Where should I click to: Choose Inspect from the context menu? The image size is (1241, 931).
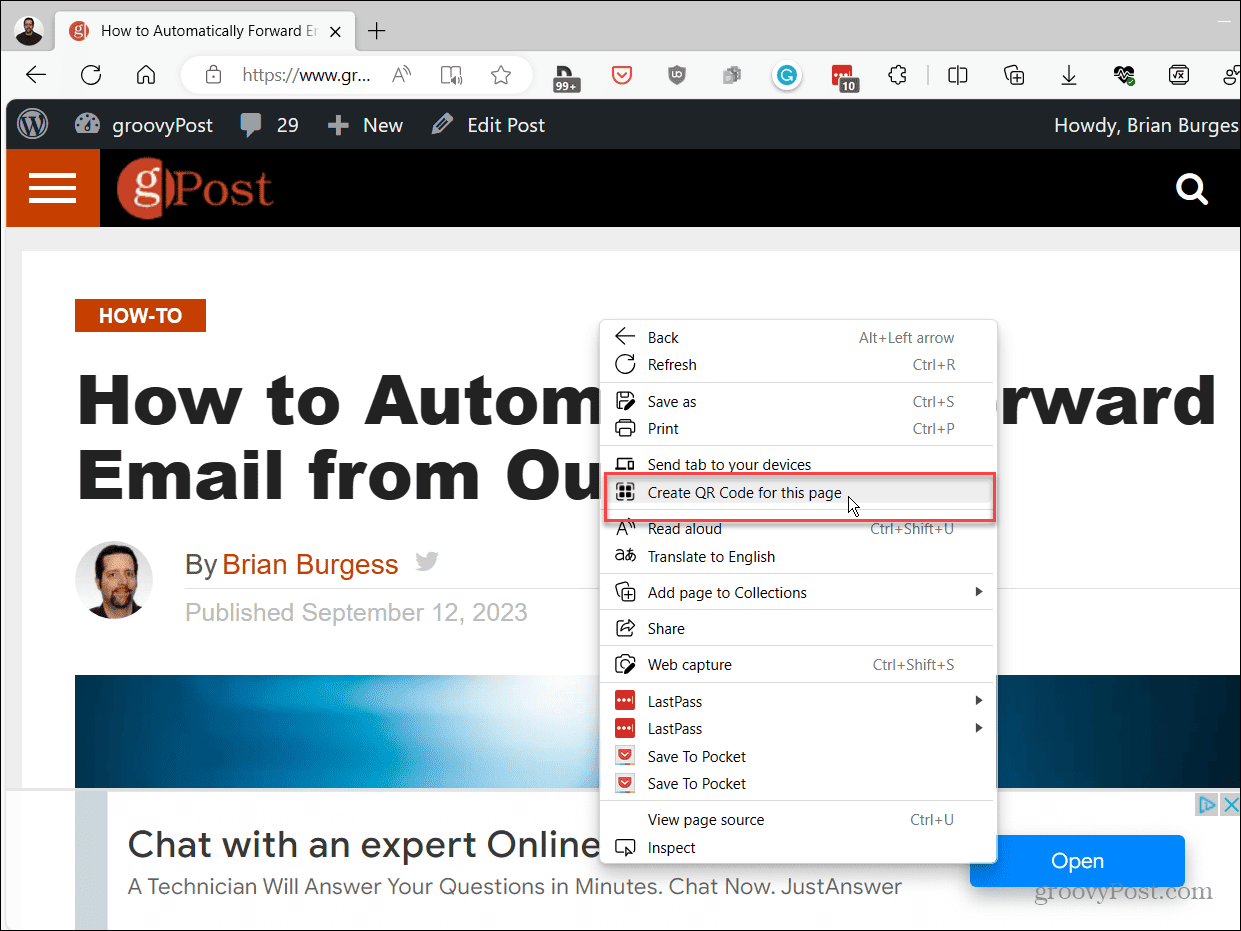pyautogui.click(x=798, y=848)
